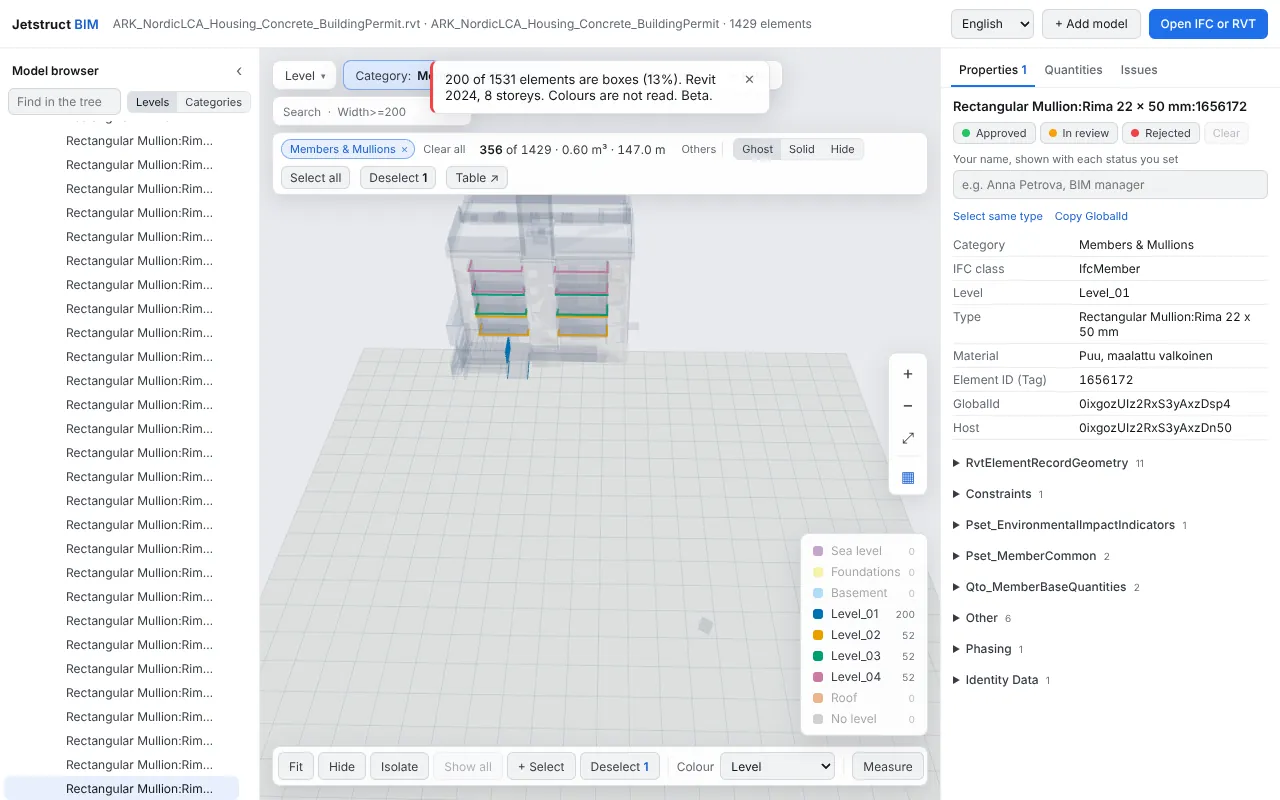Focus the Find in the tree field
This screenshot has height=800, width=1280.
coord(64,102)
